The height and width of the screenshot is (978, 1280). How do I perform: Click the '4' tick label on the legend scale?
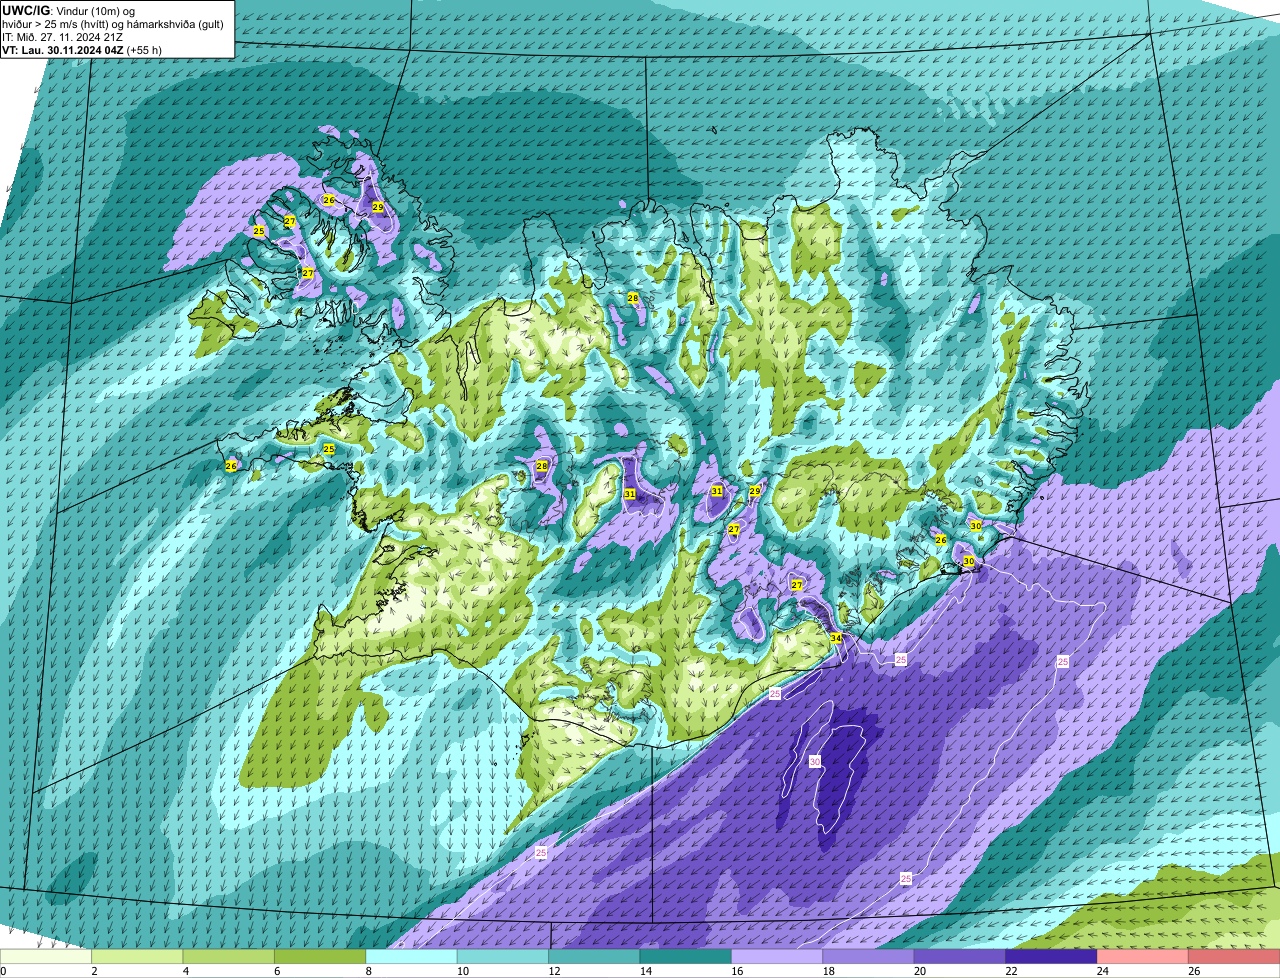point(186,971)
